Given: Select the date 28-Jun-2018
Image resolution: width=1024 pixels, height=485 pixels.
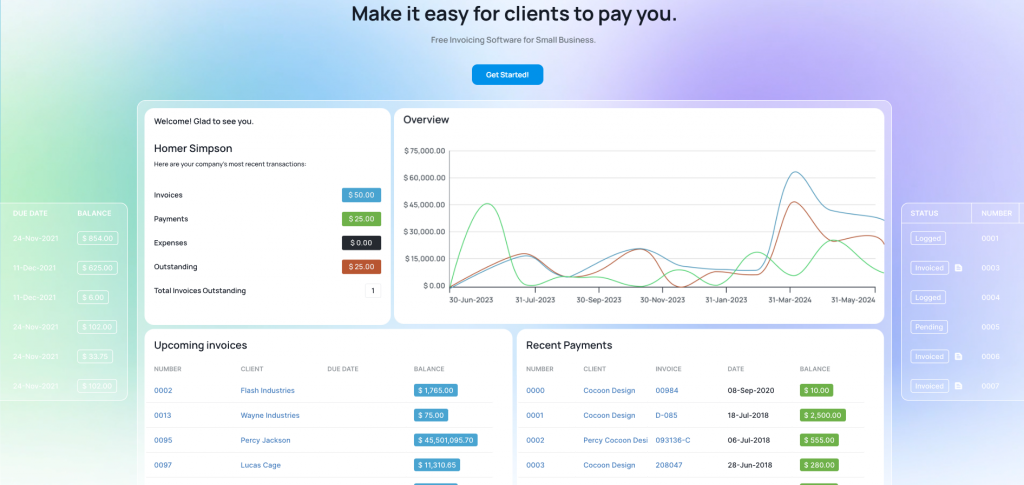Looking at the screenshot, I should pos(750,465).
